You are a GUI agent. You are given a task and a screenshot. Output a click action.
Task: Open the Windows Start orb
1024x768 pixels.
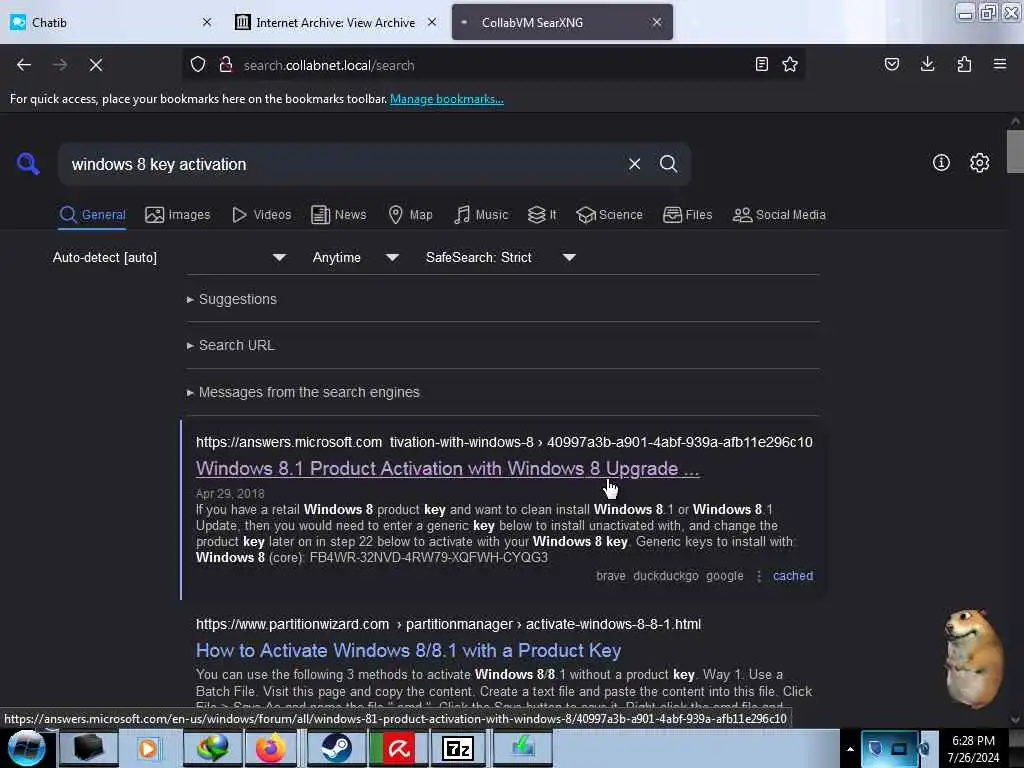click(27, 748)
